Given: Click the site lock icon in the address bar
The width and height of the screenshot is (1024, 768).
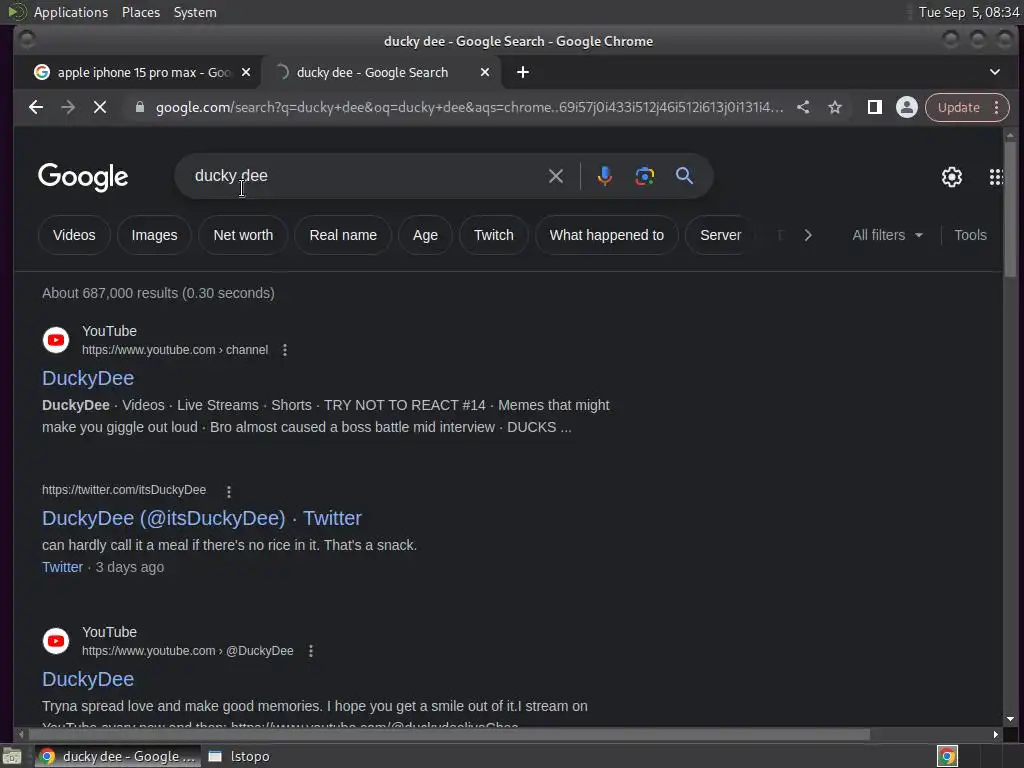Looking at the screenshot, I should click(x=139, y=107).
